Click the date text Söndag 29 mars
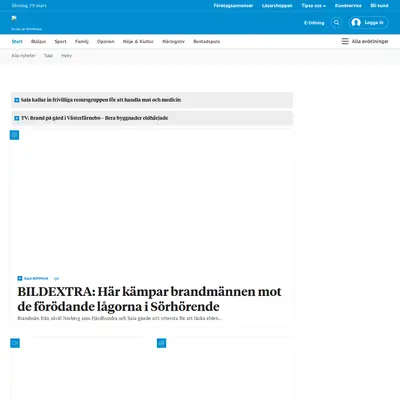Viewport: 400px width, 400px height. (29, 6)
